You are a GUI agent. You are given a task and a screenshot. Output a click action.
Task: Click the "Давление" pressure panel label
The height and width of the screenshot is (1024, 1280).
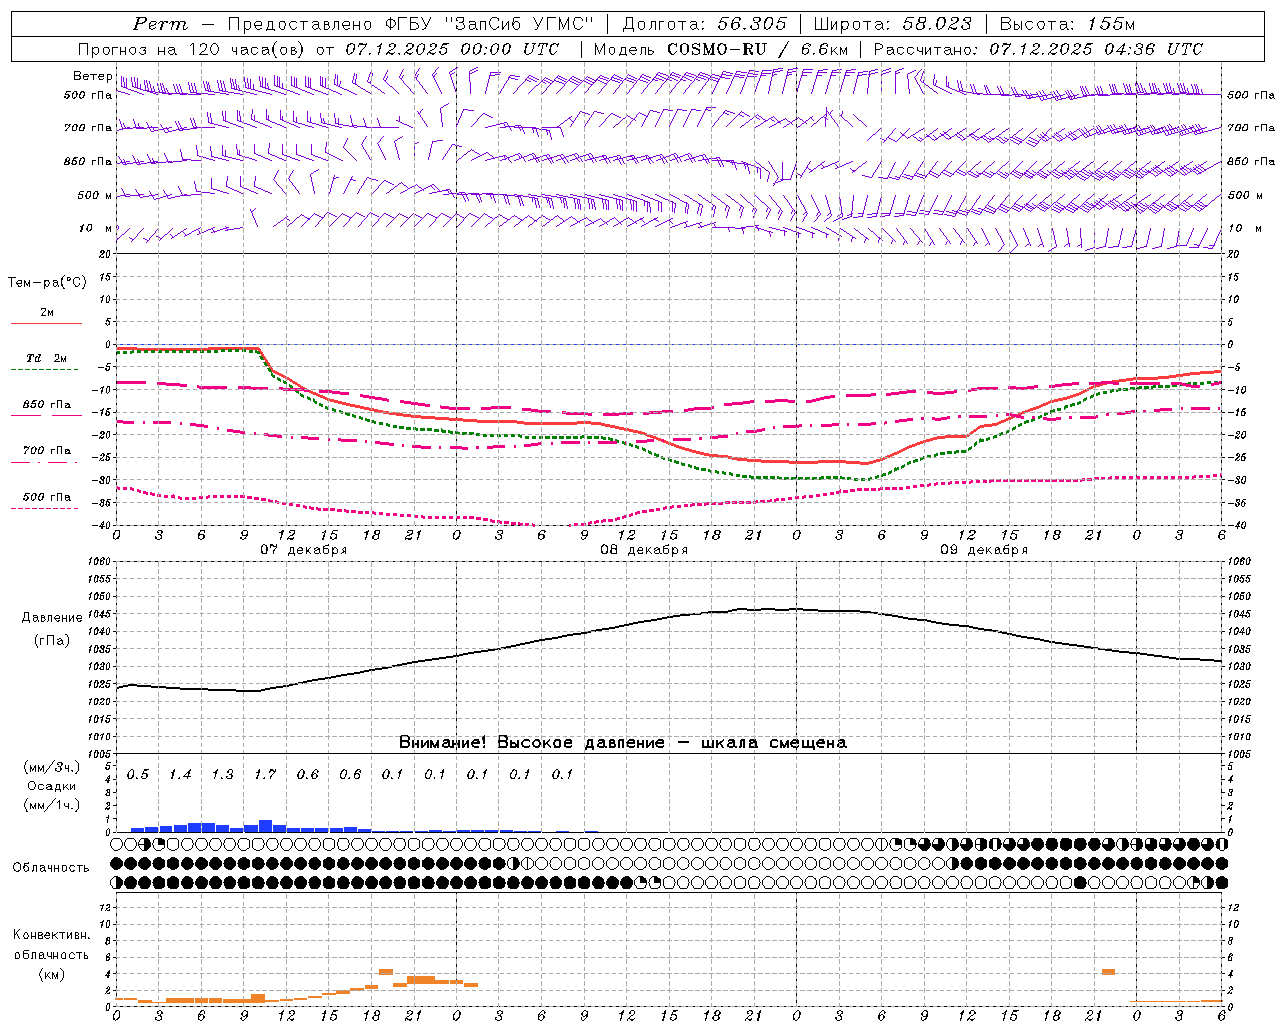point(52,618)
